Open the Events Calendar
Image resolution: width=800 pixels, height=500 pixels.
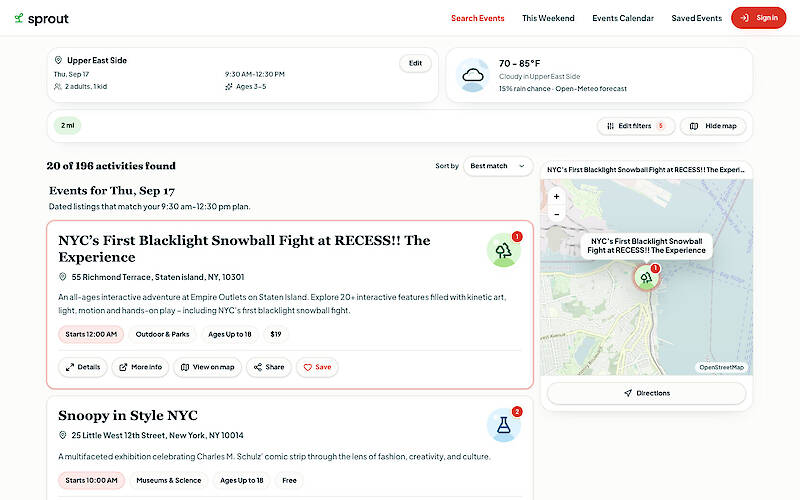(622, 18)
